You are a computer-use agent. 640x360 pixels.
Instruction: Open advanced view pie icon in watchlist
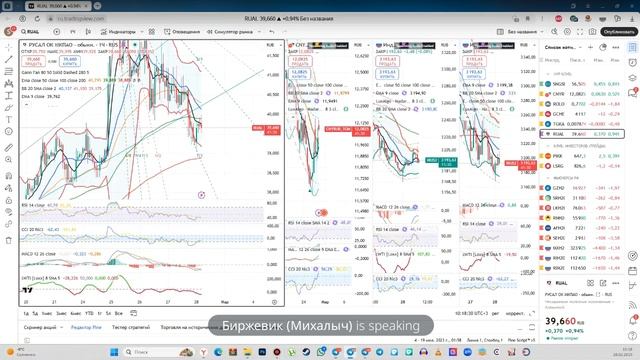603,47
